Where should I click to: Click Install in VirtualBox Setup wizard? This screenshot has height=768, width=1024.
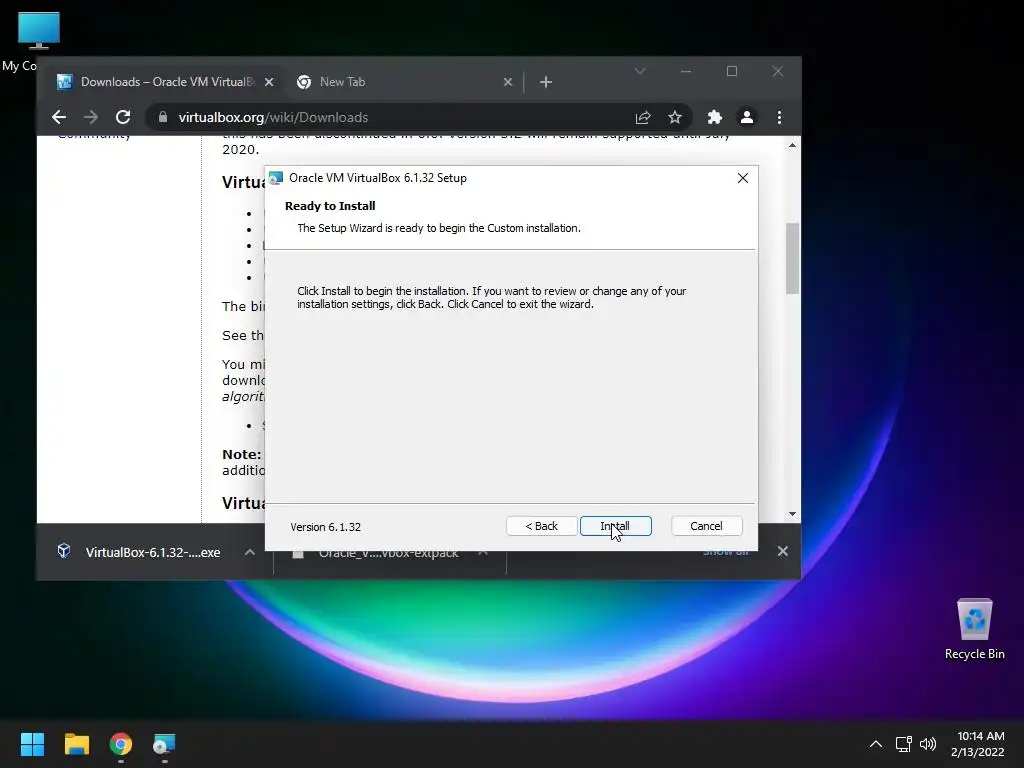pyautogui.click(x=615, y=526)
